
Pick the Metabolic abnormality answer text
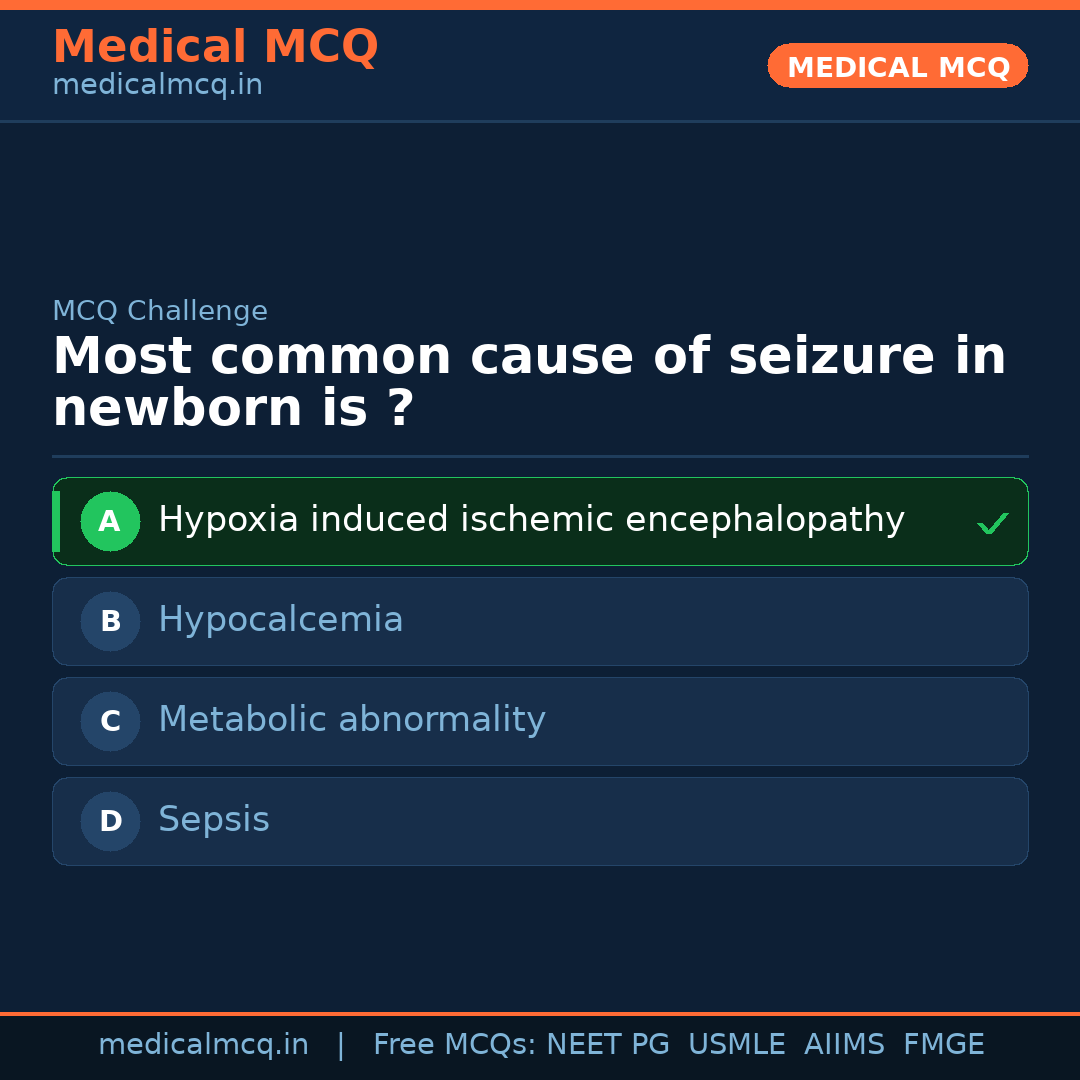(x=351, y=720)
